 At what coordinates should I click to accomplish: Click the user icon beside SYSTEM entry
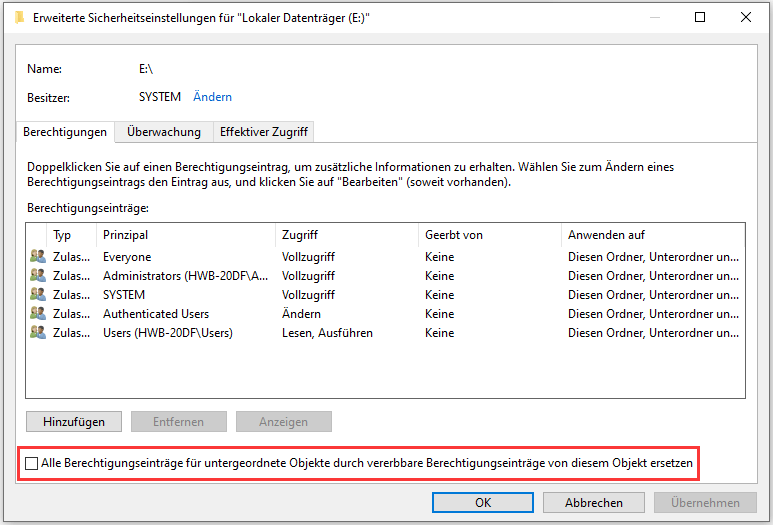38,295
